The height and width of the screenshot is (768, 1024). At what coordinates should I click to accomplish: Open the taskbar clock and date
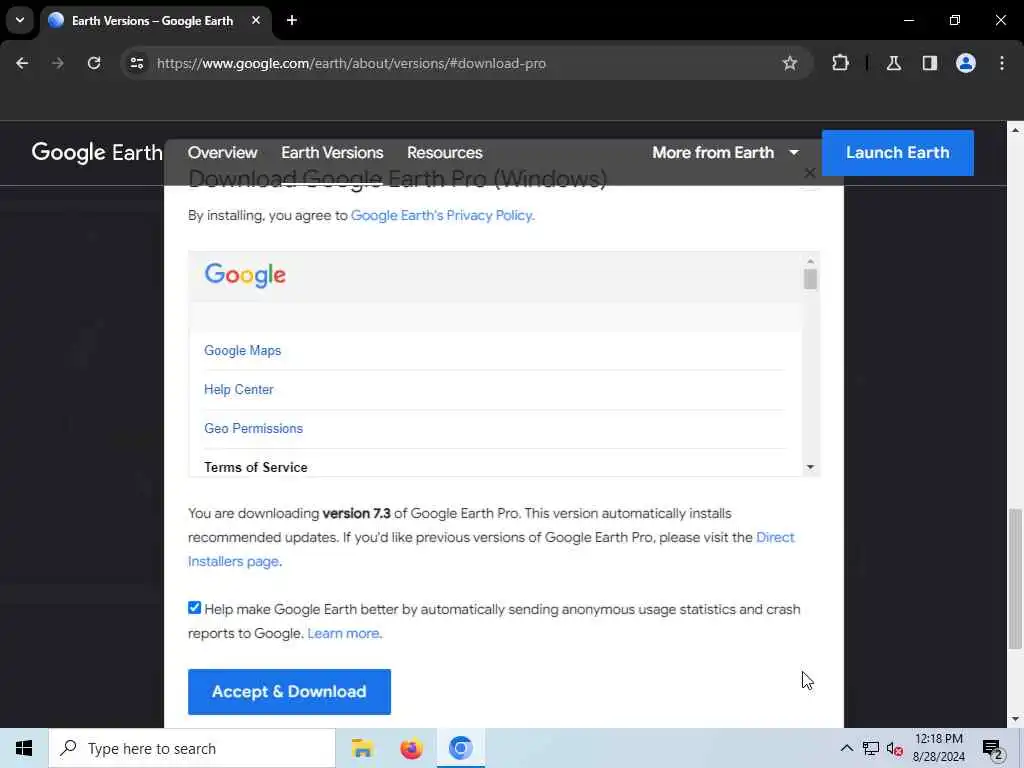938,748
